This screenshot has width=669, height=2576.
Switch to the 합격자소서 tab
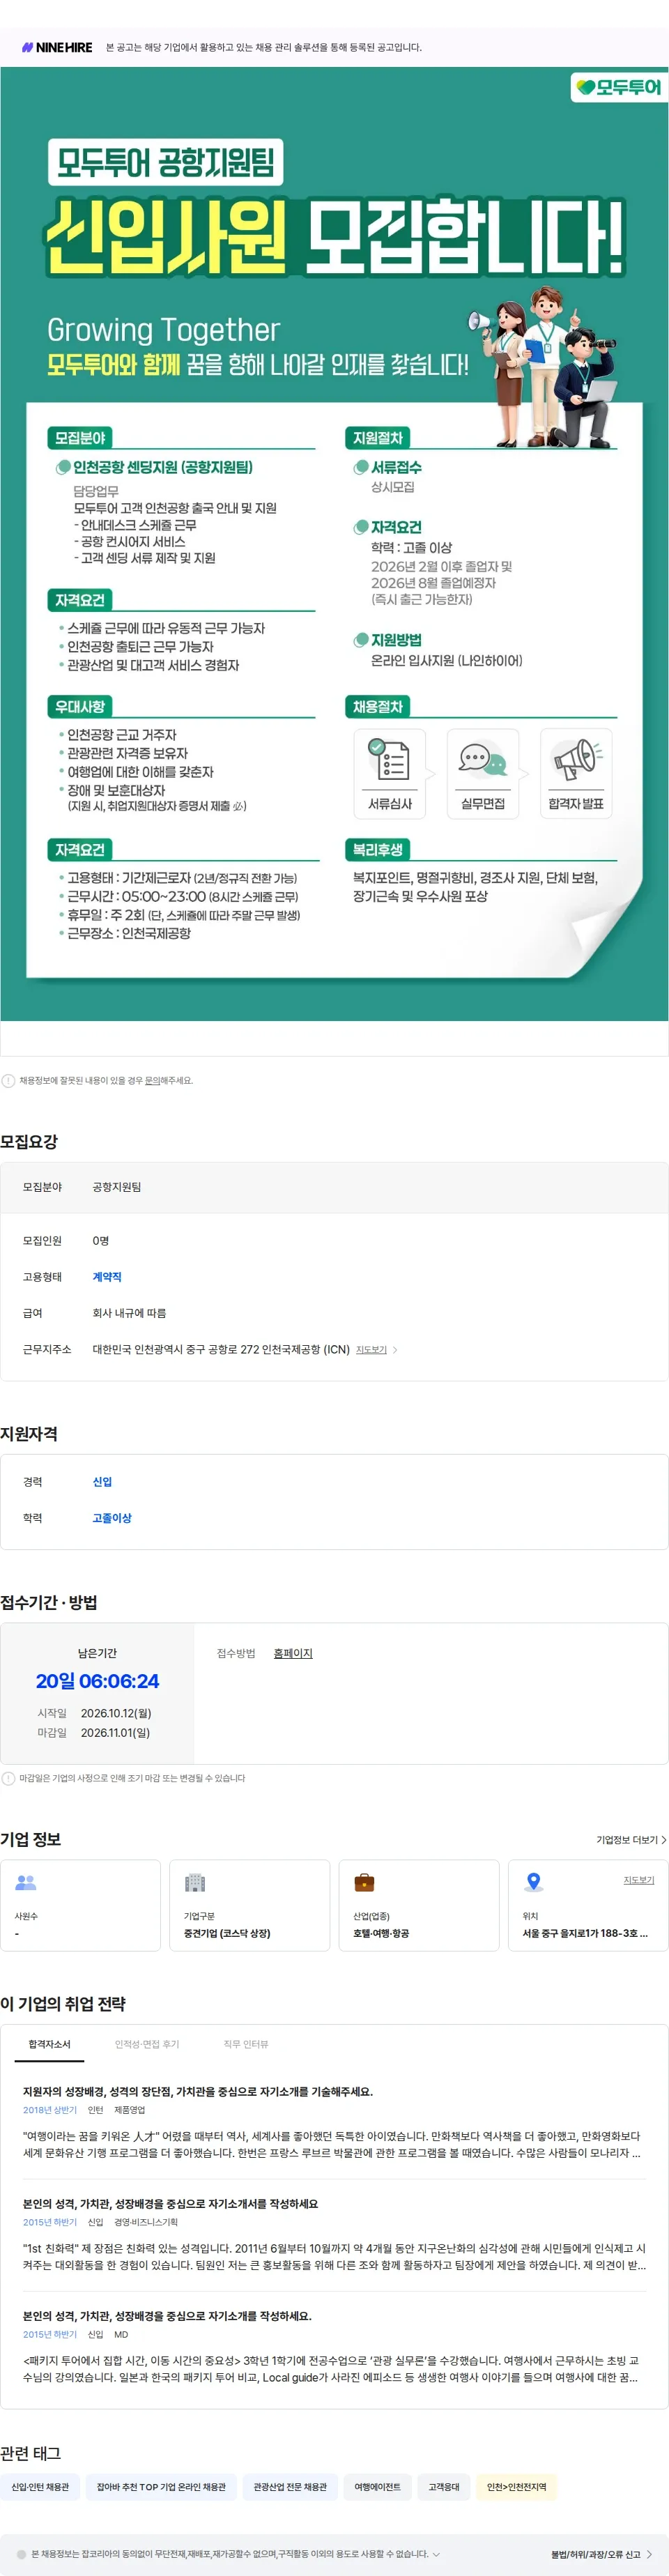(x=49, y=2044)
